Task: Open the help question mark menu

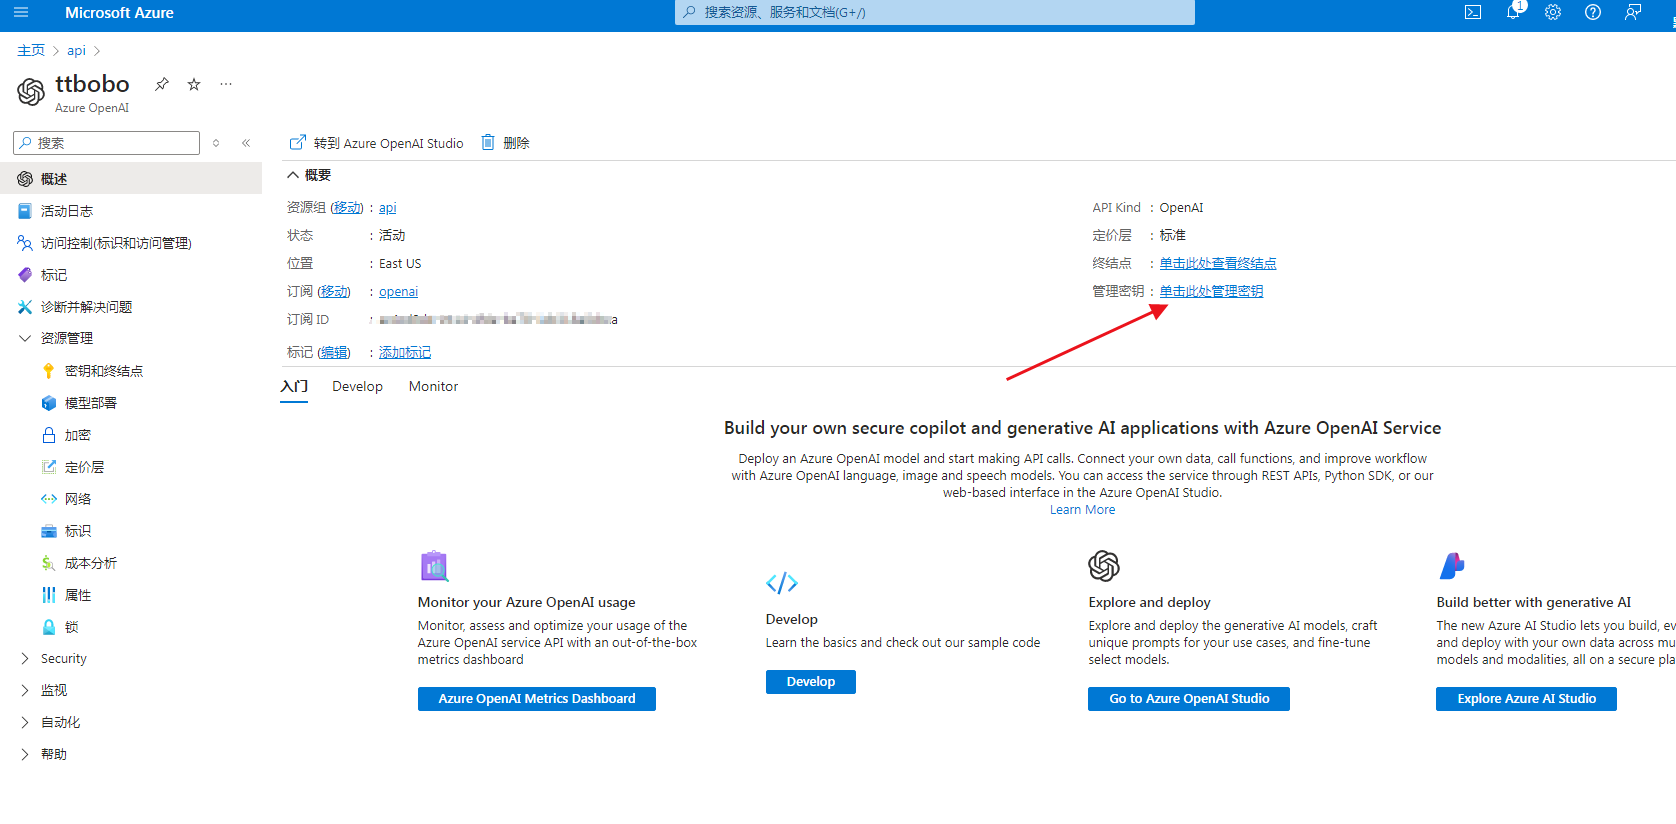Action: (x=1593, y=13)
